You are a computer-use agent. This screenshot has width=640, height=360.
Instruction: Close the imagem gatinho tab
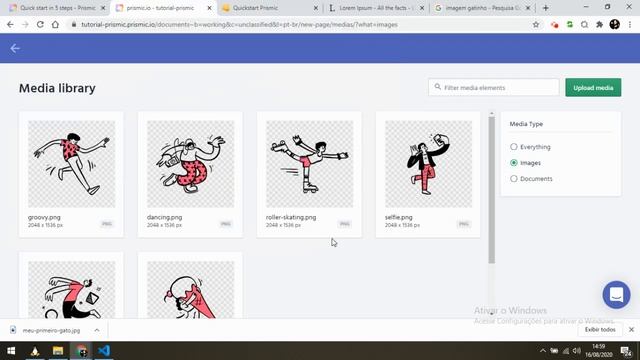click(x=528, y=8)
